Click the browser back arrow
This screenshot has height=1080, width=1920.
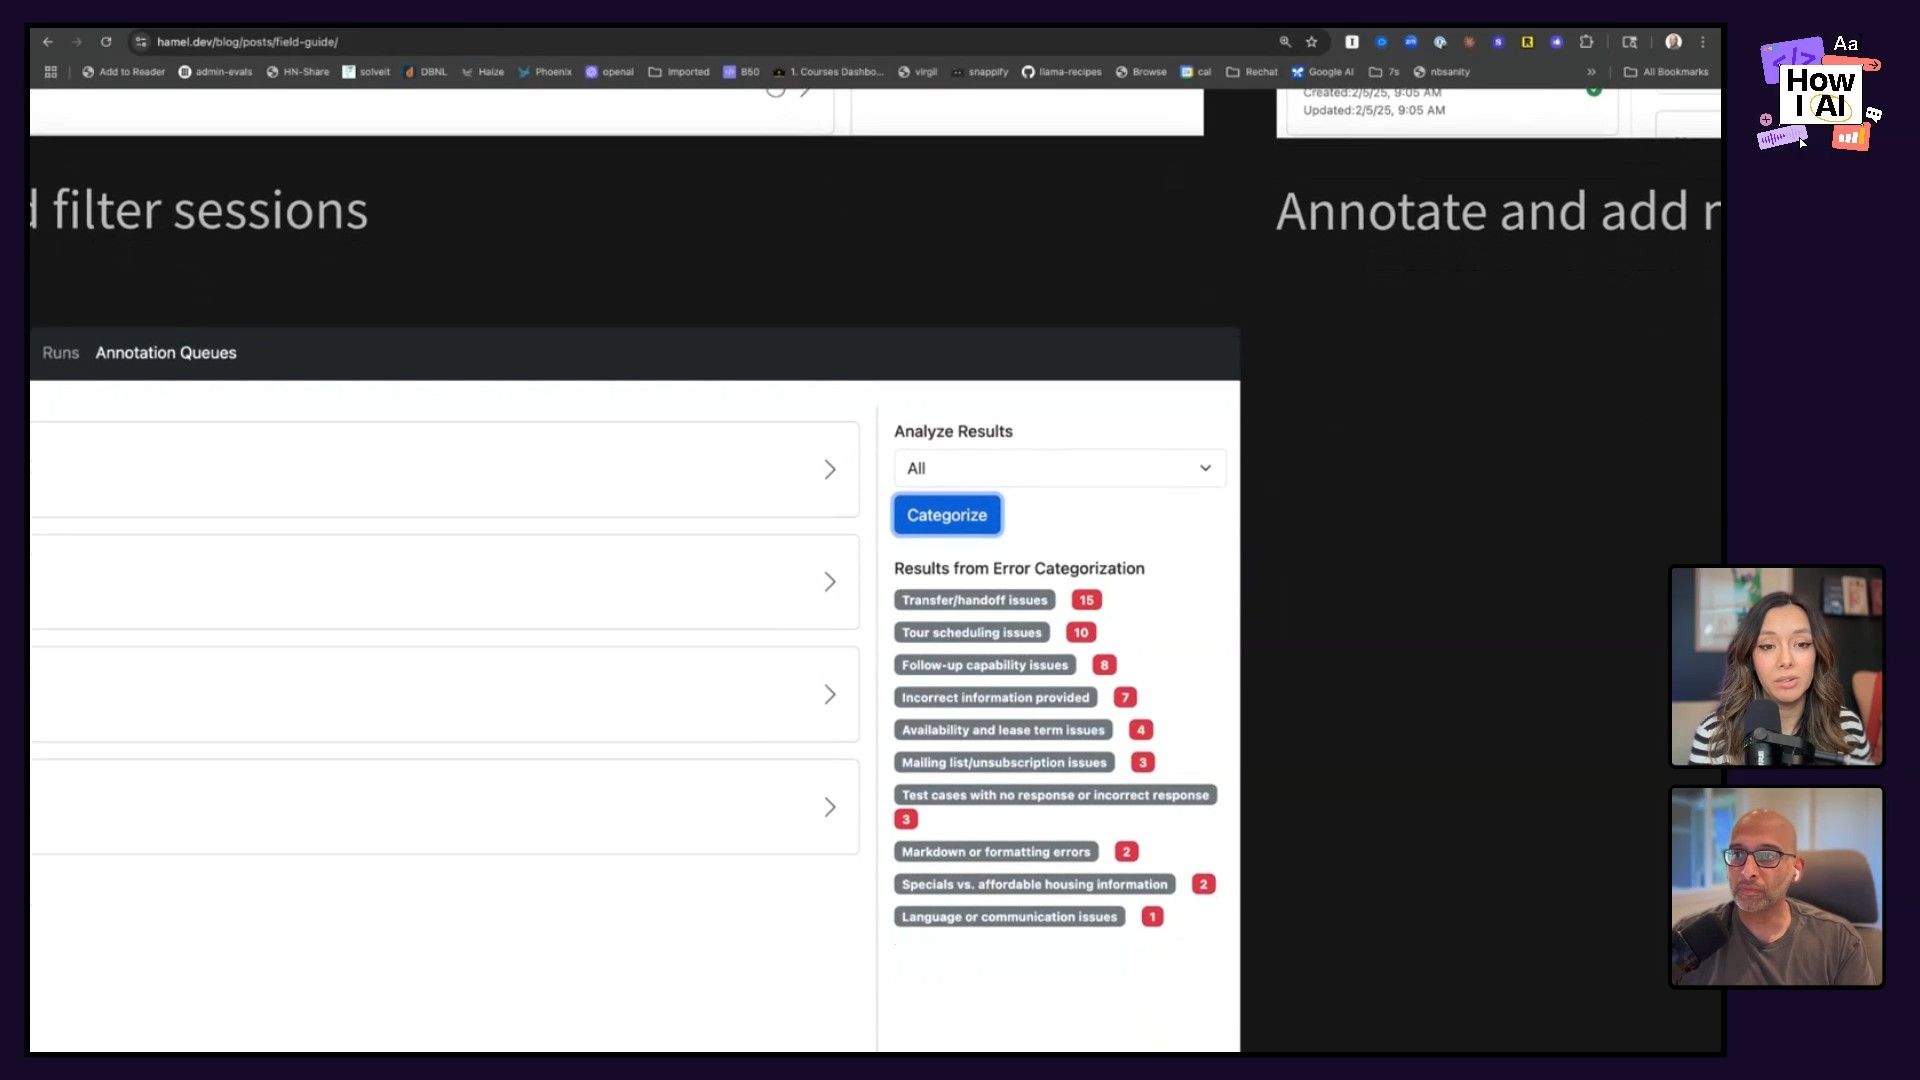pyautogui.click(x=48, y=42)
